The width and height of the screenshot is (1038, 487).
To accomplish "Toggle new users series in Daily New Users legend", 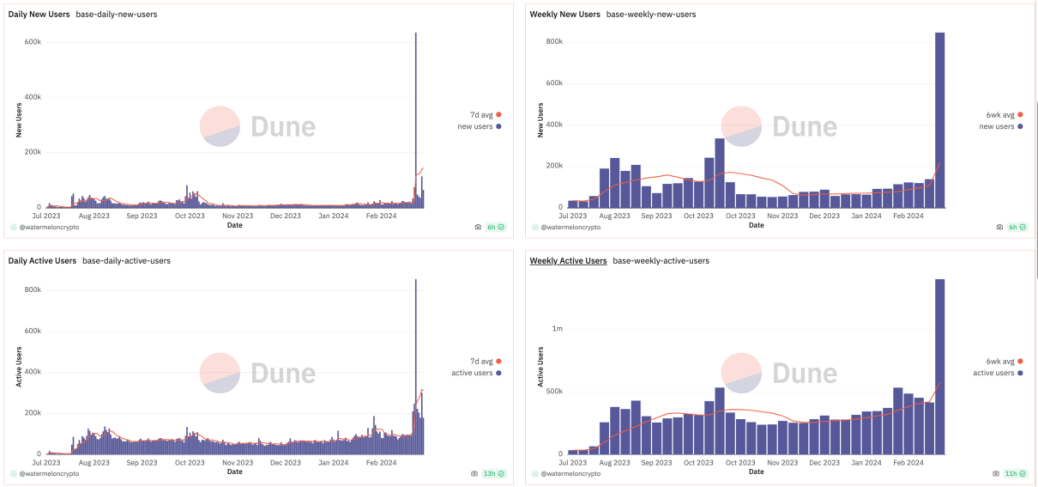I will point(481,126).
